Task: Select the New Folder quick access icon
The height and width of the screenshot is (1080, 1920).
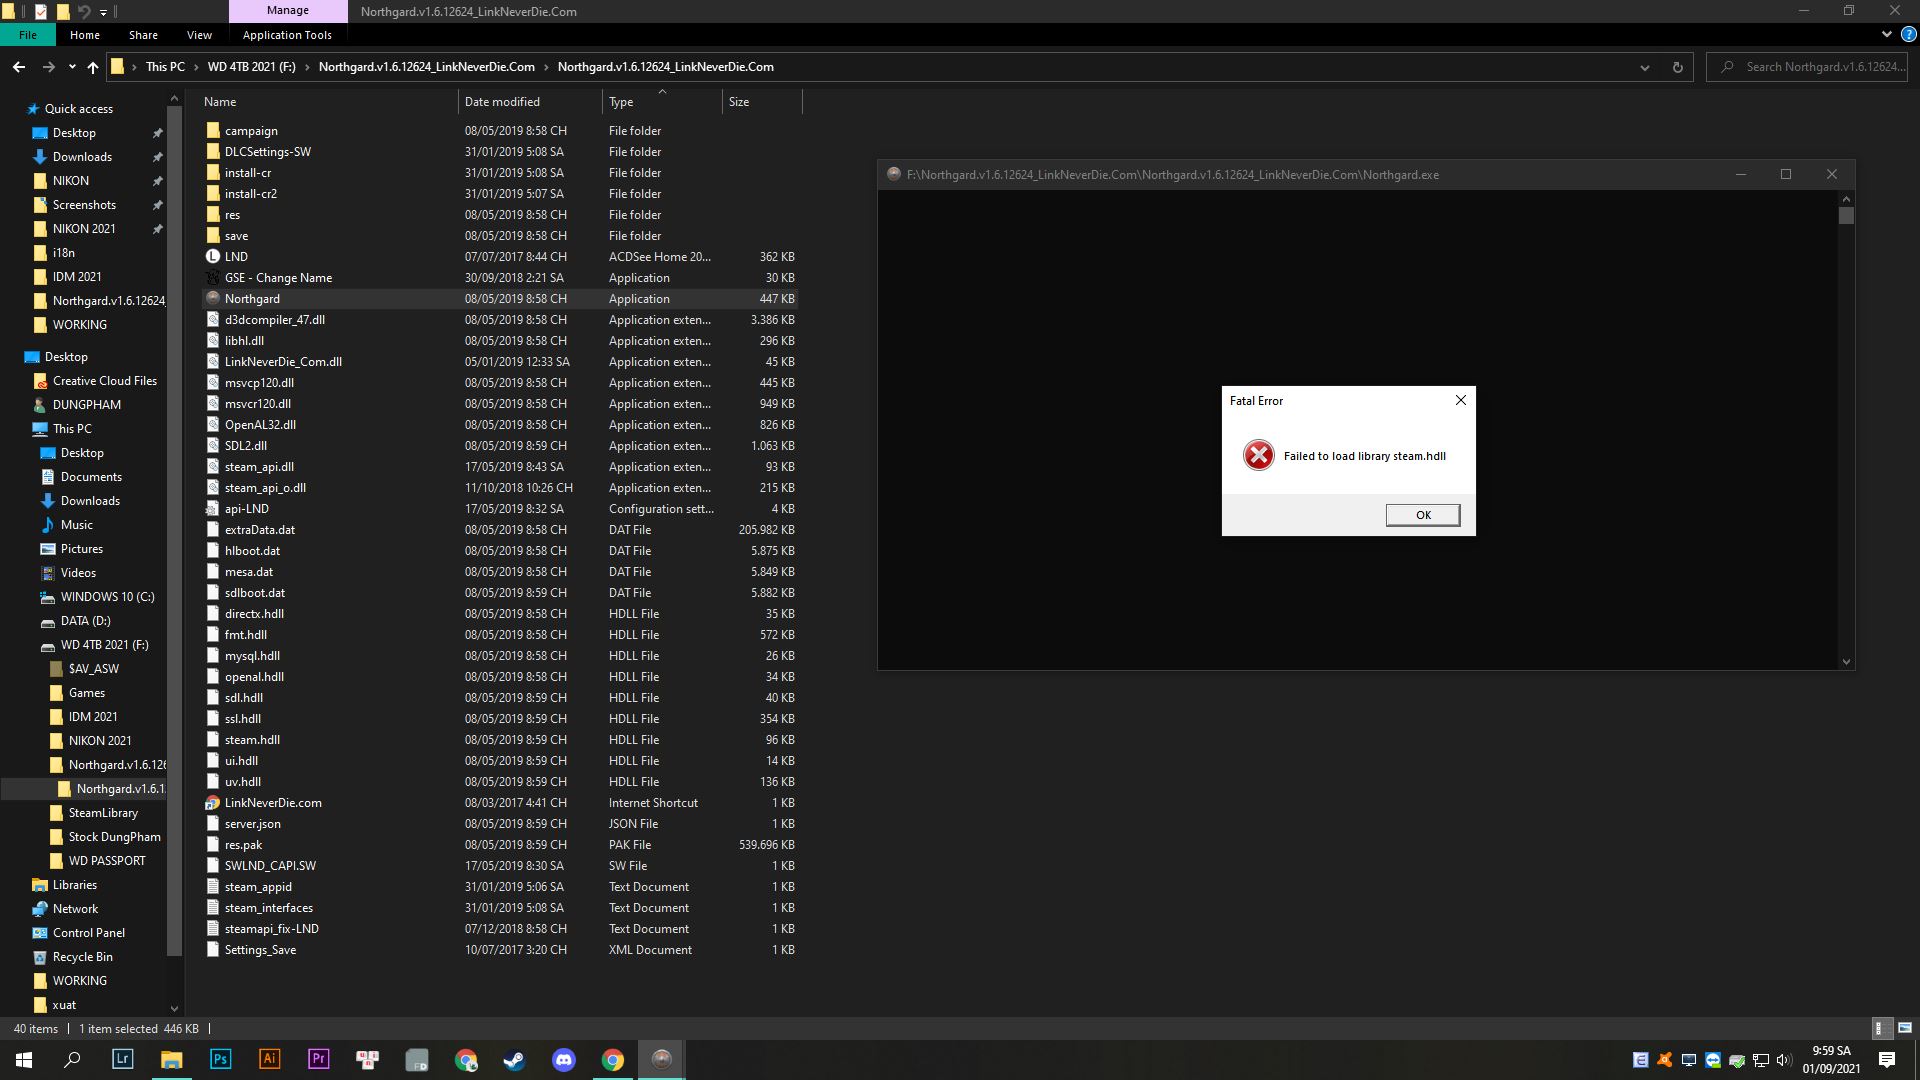Action: [62, 11]
